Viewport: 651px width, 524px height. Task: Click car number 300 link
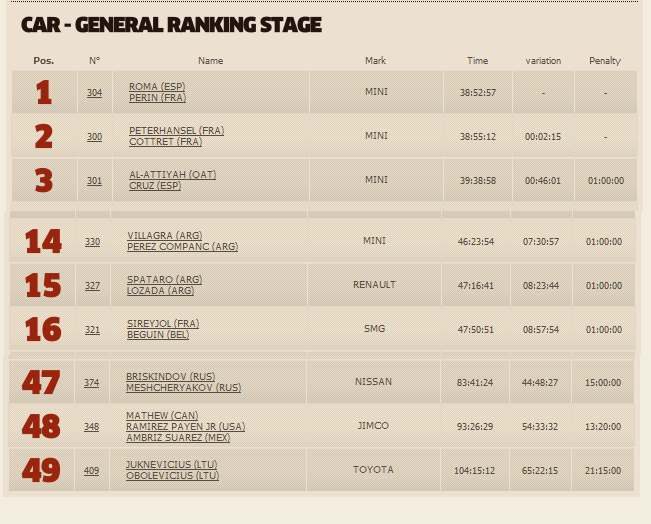94,137
